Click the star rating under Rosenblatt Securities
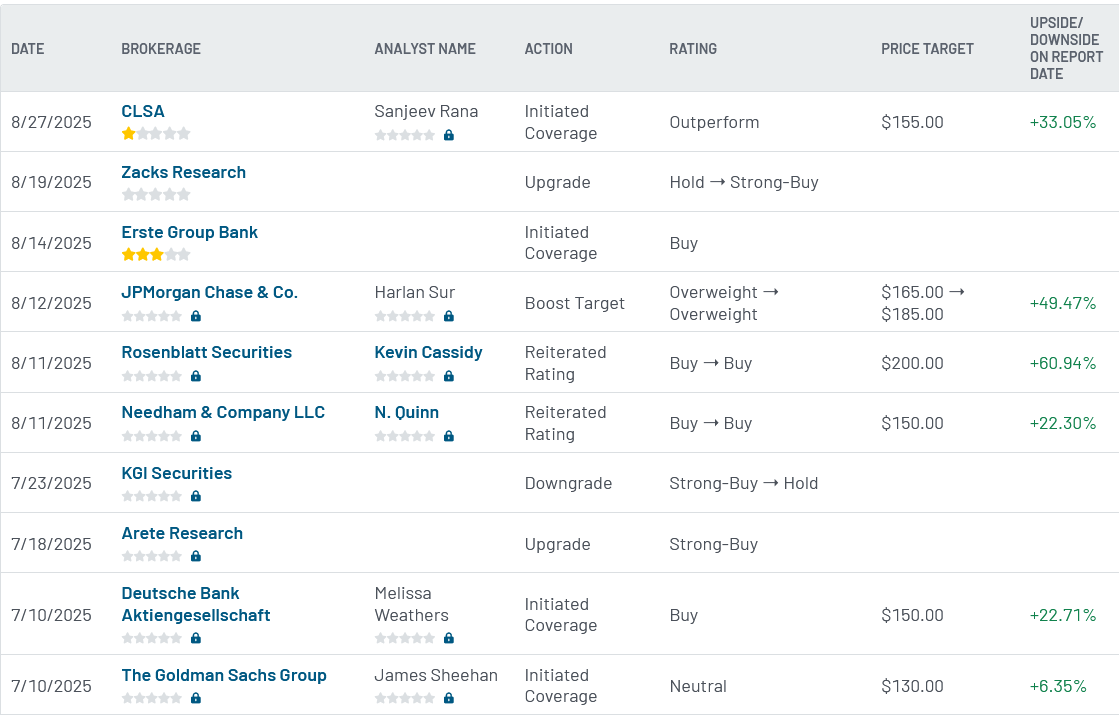Image resolution: width=1119 pixels, height=715 pixels. coord(151,376)
